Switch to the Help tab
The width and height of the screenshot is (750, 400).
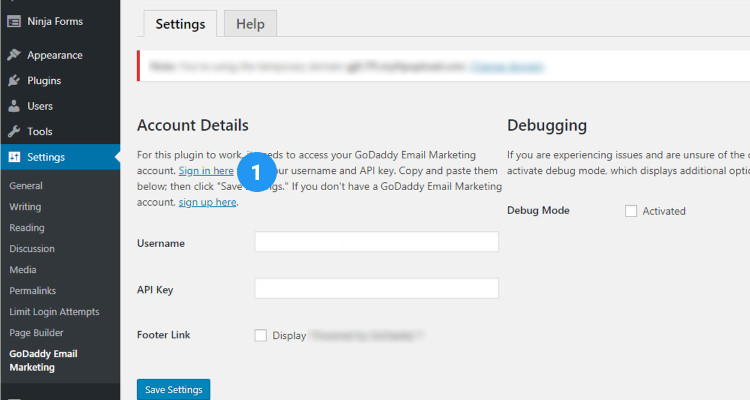[x=250, y=23]
